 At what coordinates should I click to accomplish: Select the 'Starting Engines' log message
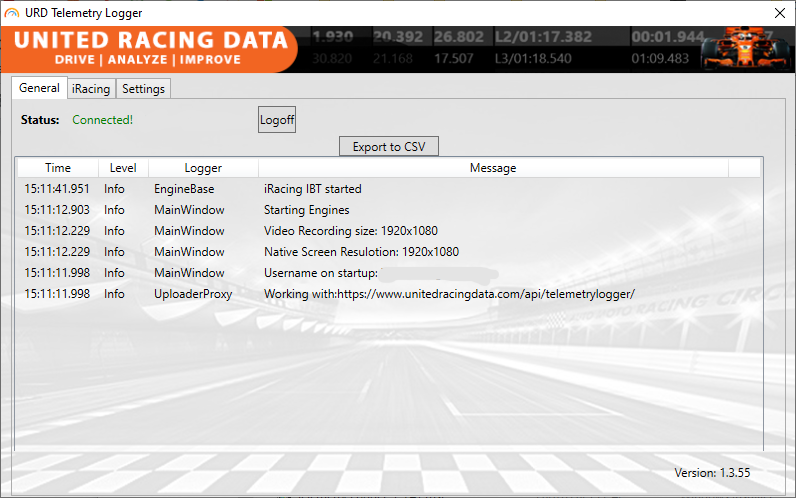307,210
